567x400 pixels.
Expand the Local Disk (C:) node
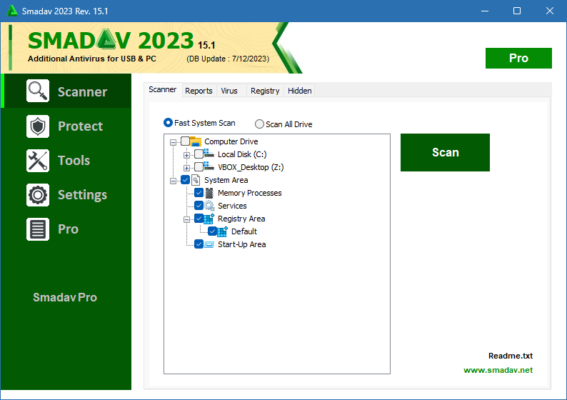point(187,156)
